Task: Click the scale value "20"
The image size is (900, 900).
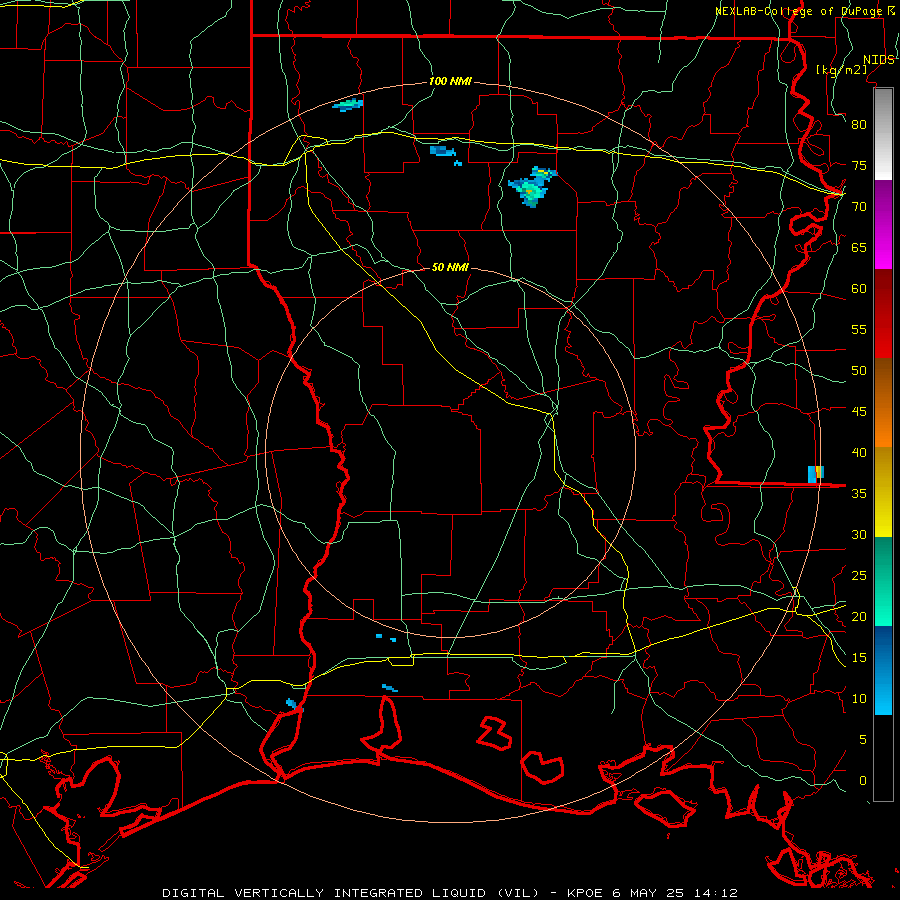Action: coord(859,616)
